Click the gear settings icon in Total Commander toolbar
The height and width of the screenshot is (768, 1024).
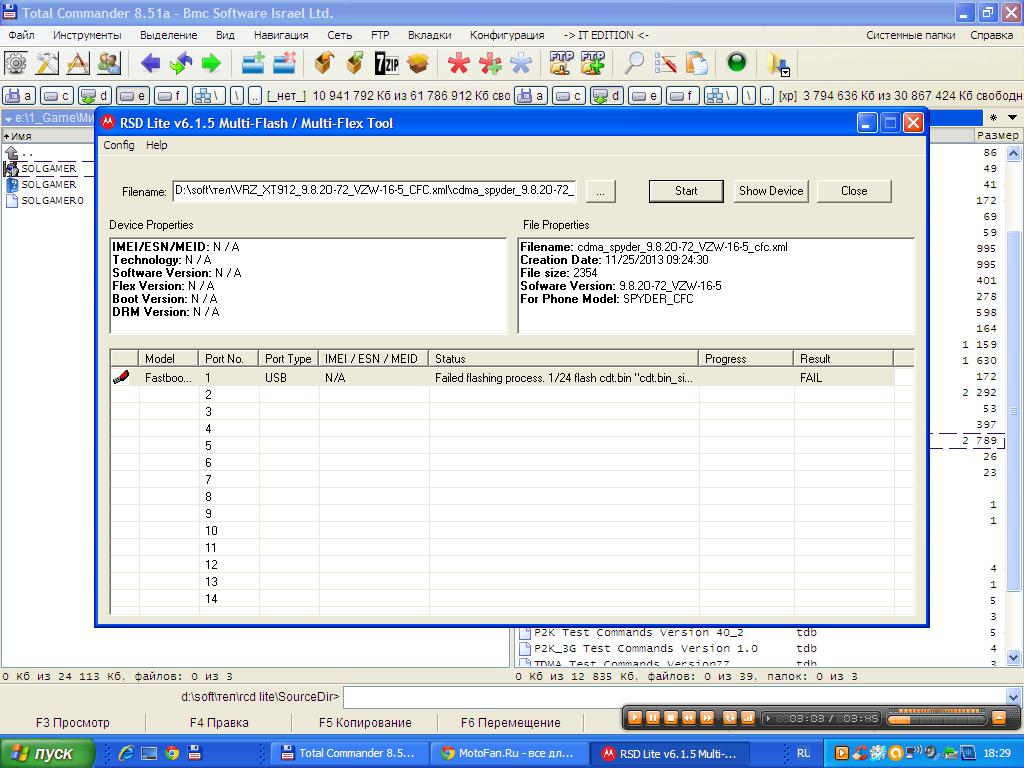[x=16, y=63]
